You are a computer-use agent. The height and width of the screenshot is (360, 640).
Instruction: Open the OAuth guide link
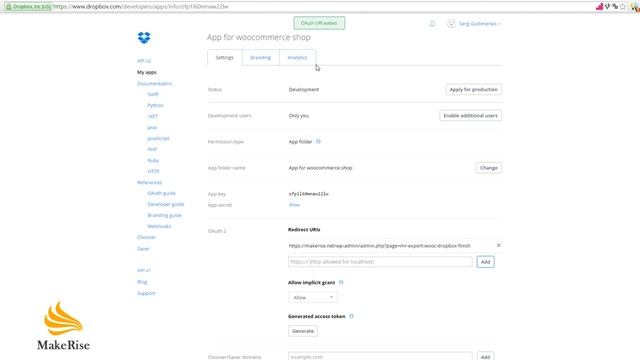point(161,193)
